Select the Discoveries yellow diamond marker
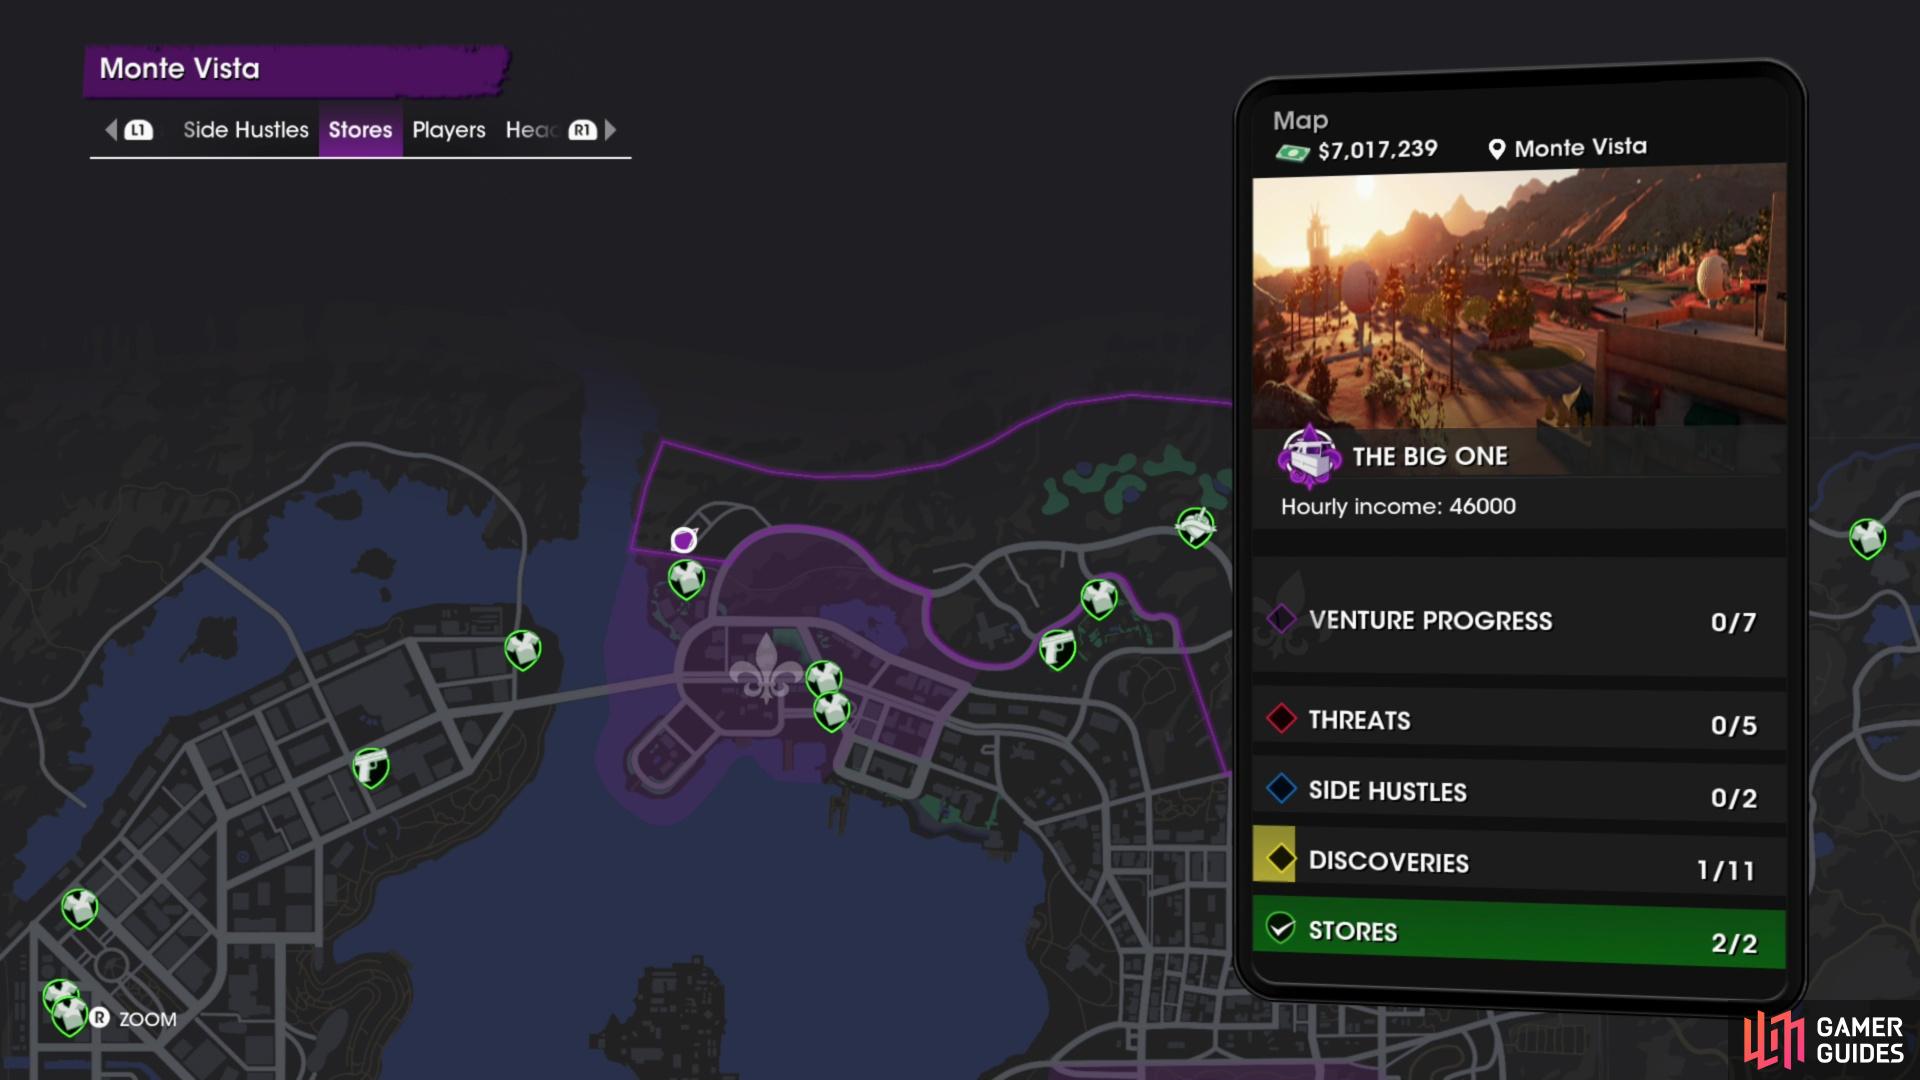 tap(1280, 859)
